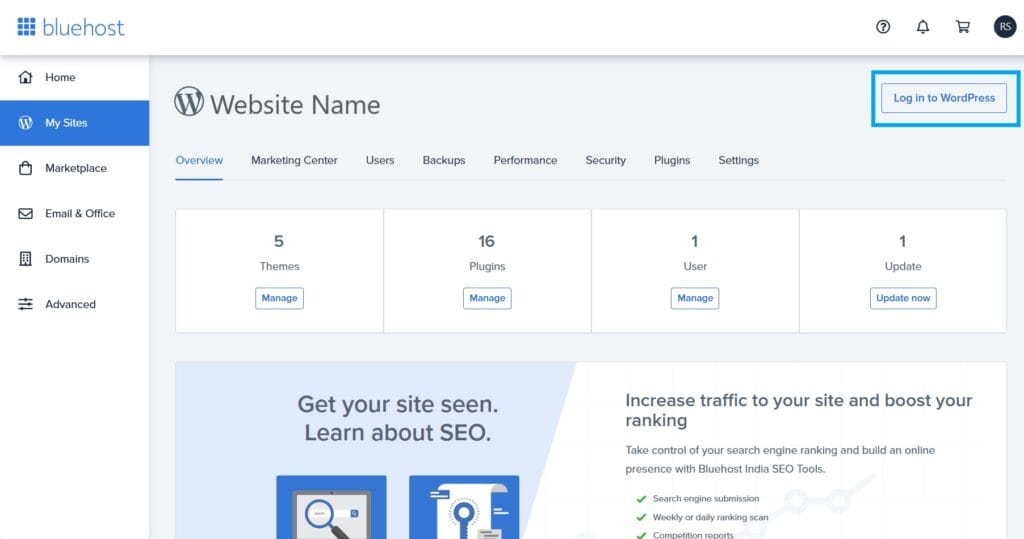Image resolution: width=1024 pixels, height=539 pixels.
Task: Click the Domains building icon
Action: (26, 259)
